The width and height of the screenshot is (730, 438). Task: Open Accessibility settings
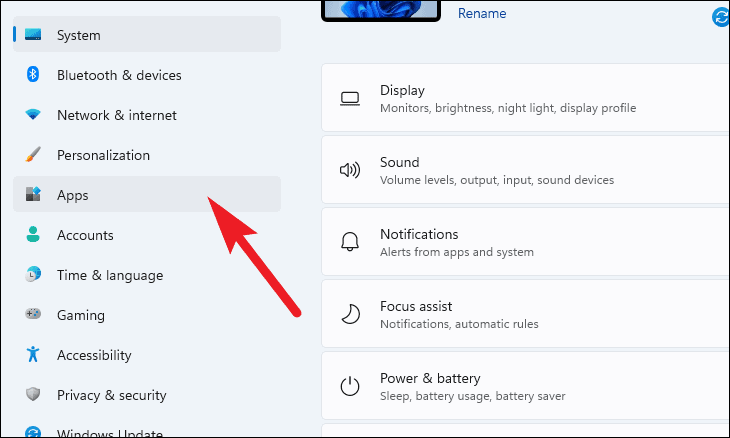pyautogui.click(x=147, y=354)
